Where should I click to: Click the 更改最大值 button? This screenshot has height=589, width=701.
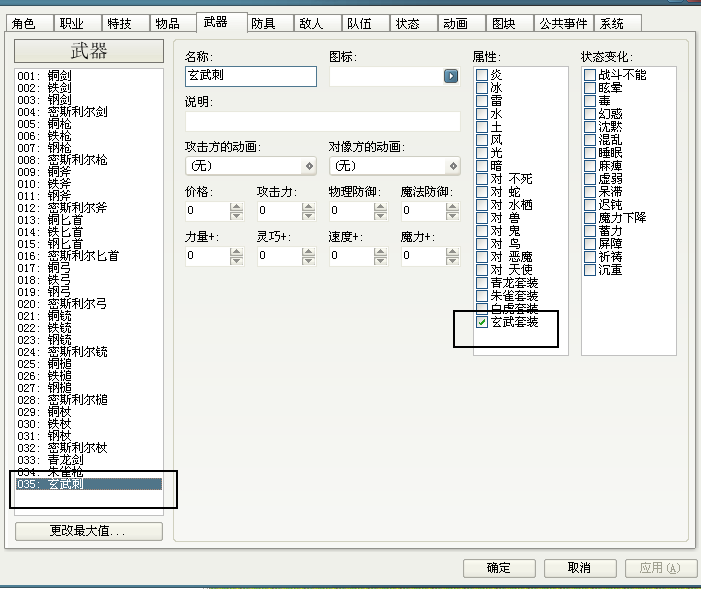pyautogui.click(x=89, y=531)
